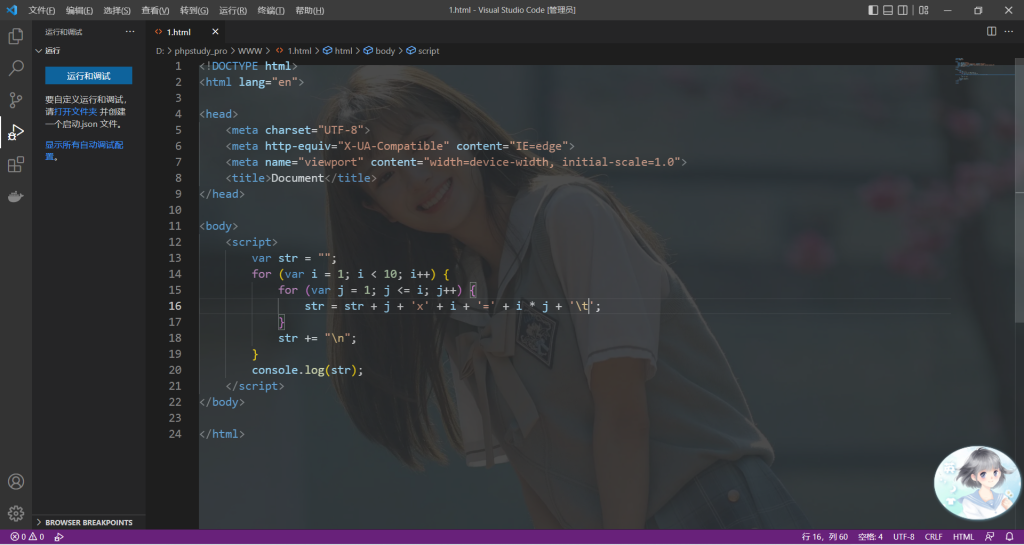The height and width of the screenshot is (545, 1024).
Task: Click the Accounts icon in activity bar
Action: (x=16, y=481)
